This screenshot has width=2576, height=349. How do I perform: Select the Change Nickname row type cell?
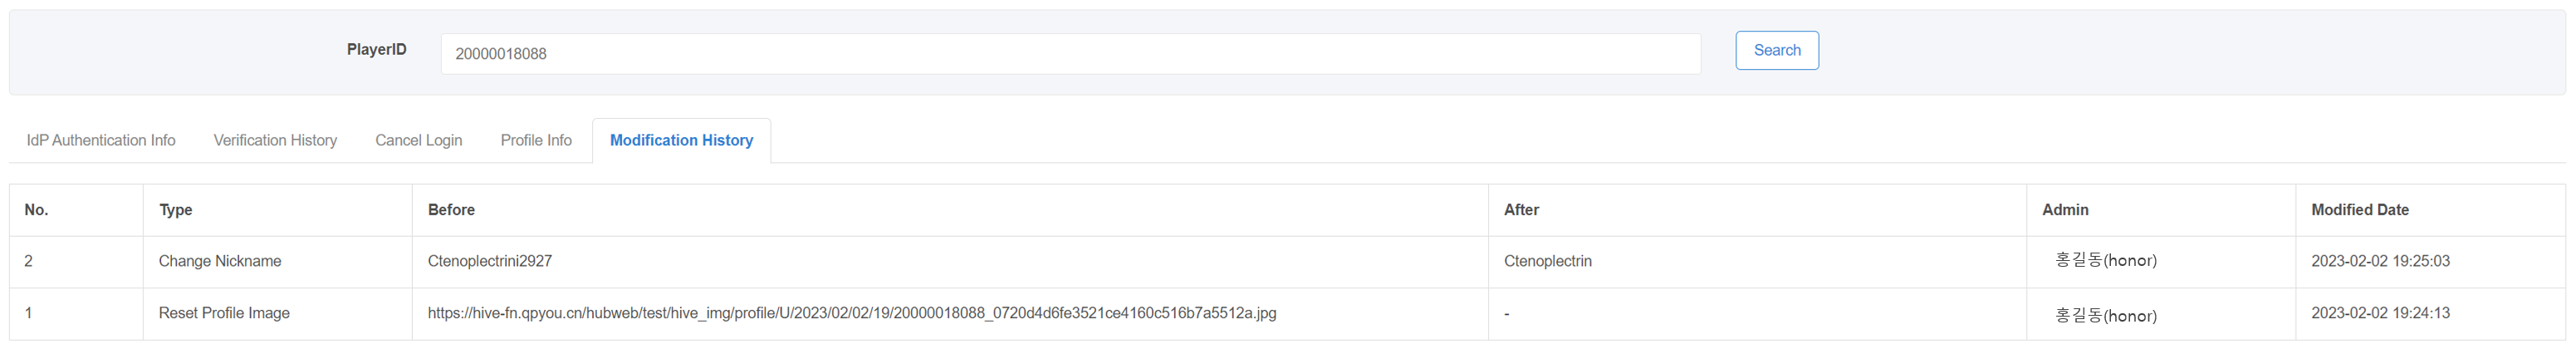tap(277, 261)
